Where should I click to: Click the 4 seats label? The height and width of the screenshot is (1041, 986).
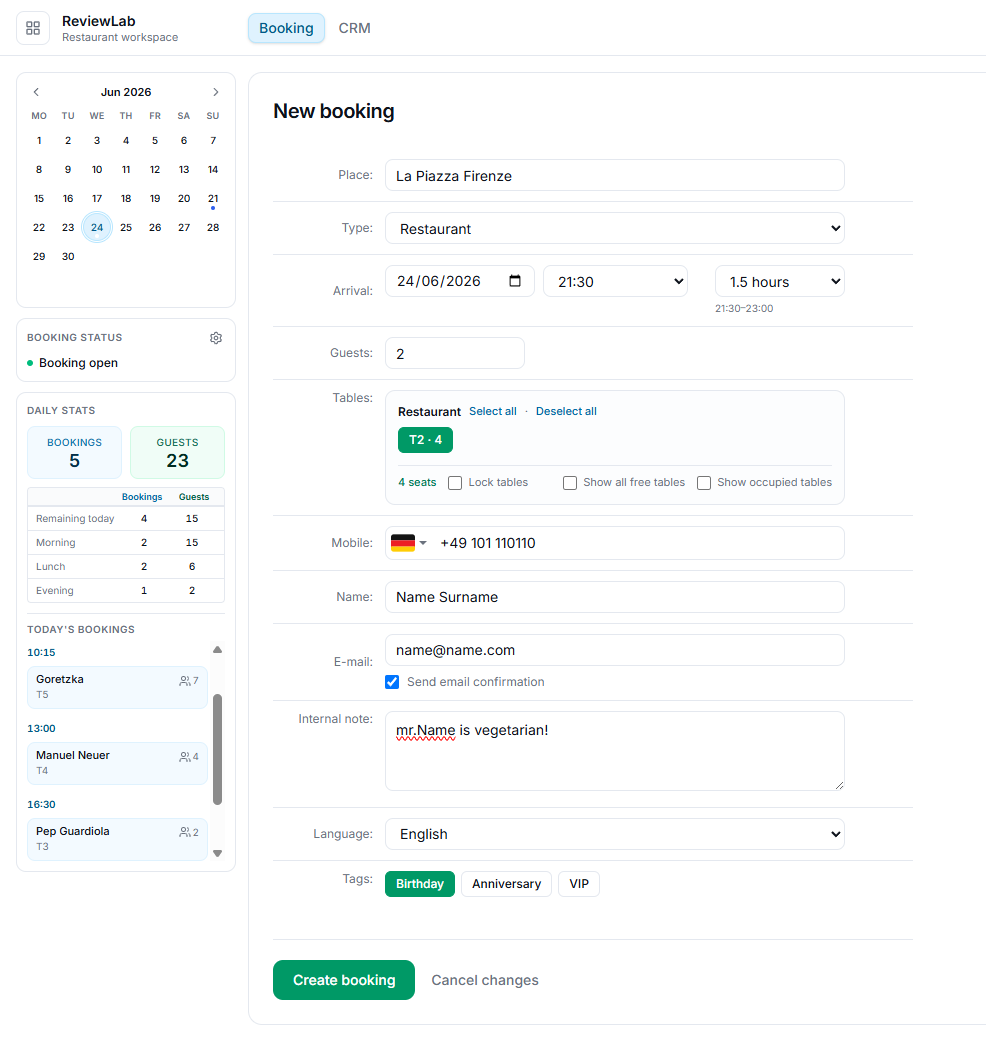coord(417,483)
